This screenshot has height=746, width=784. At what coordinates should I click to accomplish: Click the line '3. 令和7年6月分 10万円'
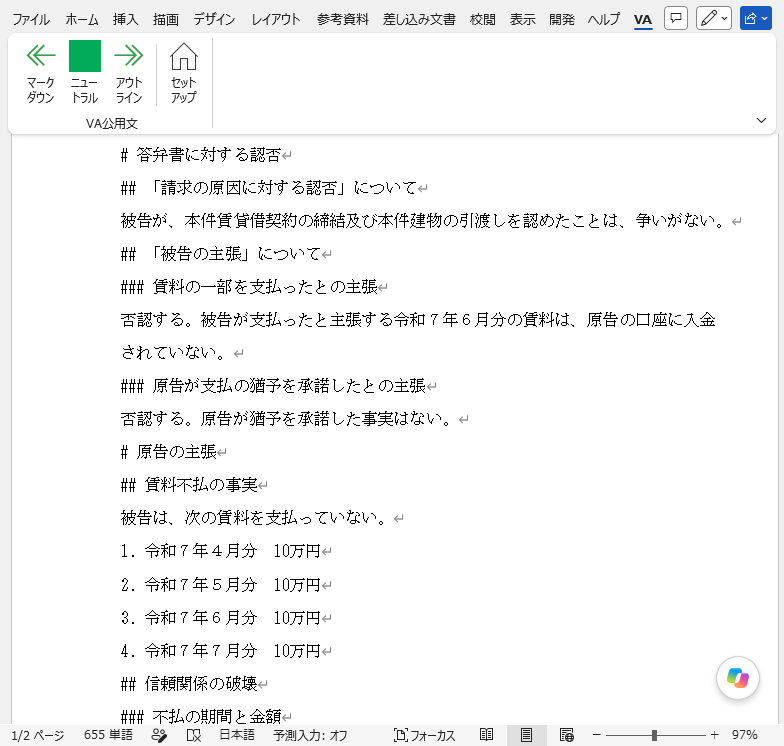[x=220, y=618]
